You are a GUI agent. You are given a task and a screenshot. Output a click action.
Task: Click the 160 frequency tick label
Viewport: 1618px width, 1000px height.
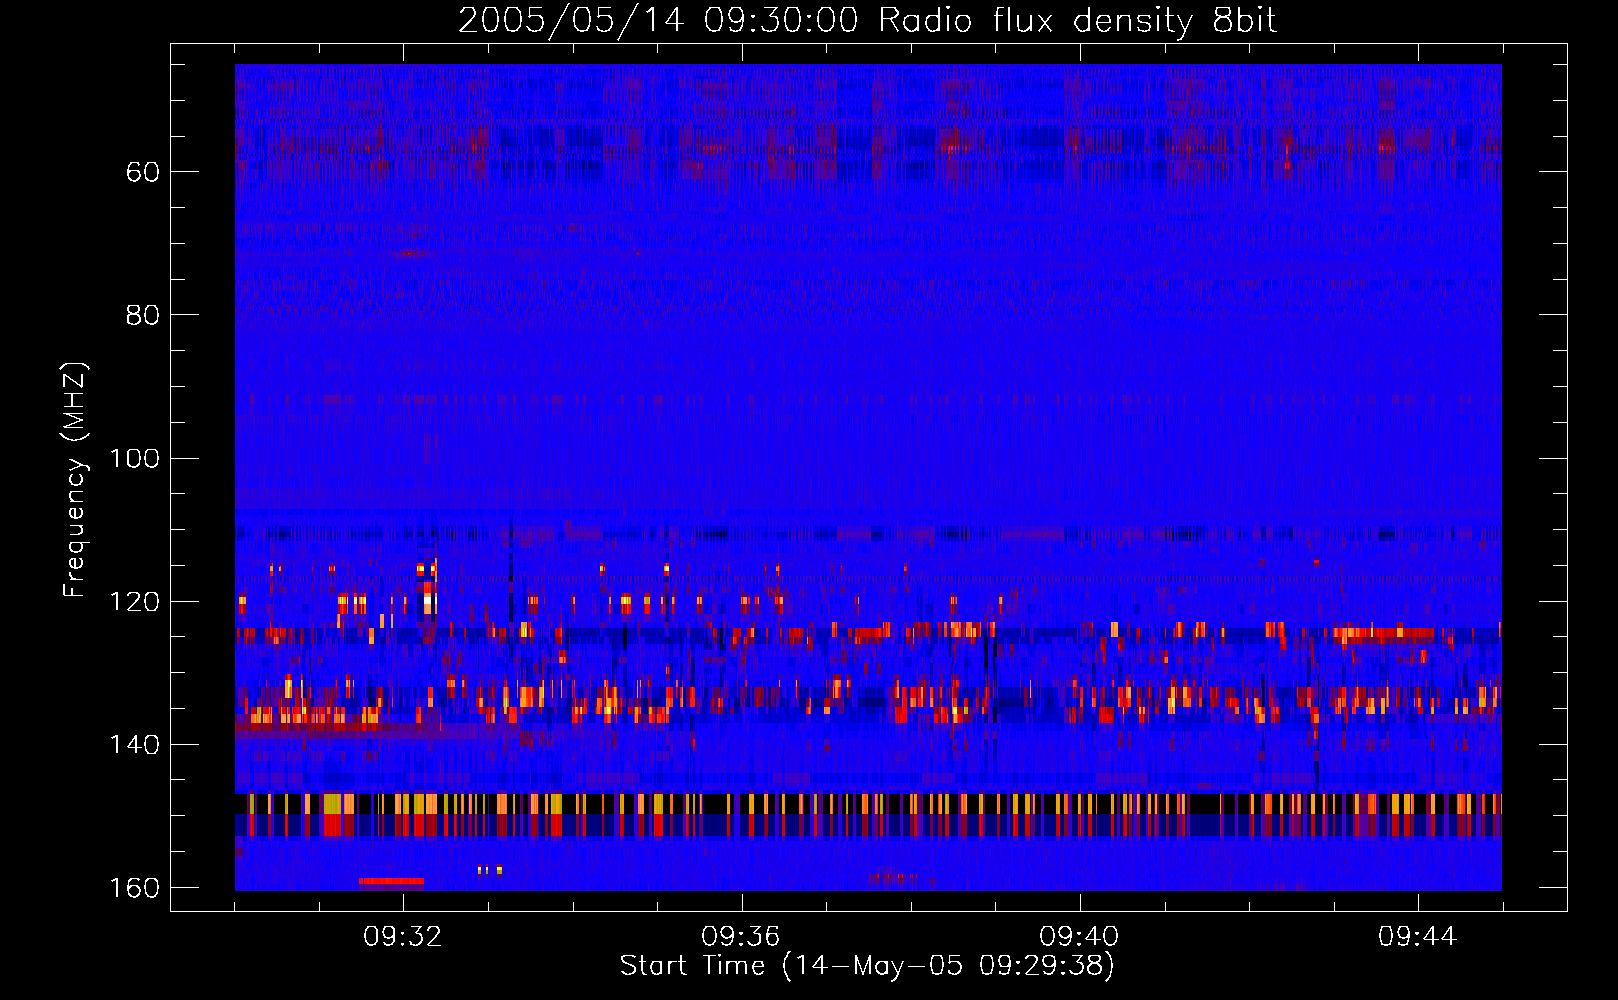coord(134,888)
